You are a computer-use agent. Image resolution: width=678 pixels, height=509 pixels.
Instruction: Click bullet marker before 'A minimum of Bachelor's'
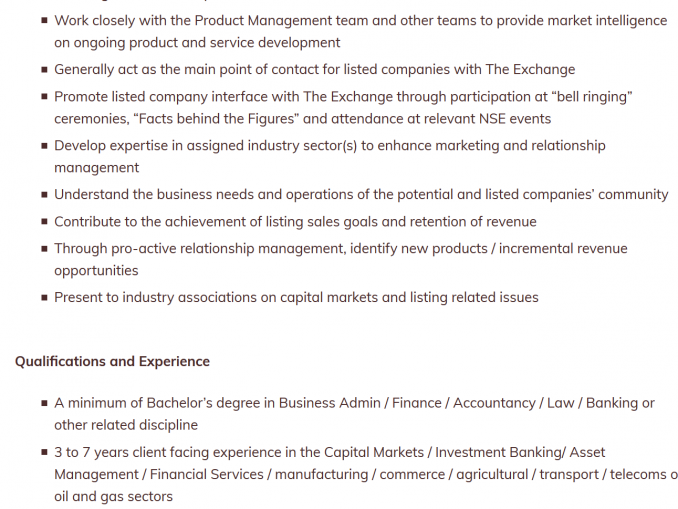pos(44,403)
